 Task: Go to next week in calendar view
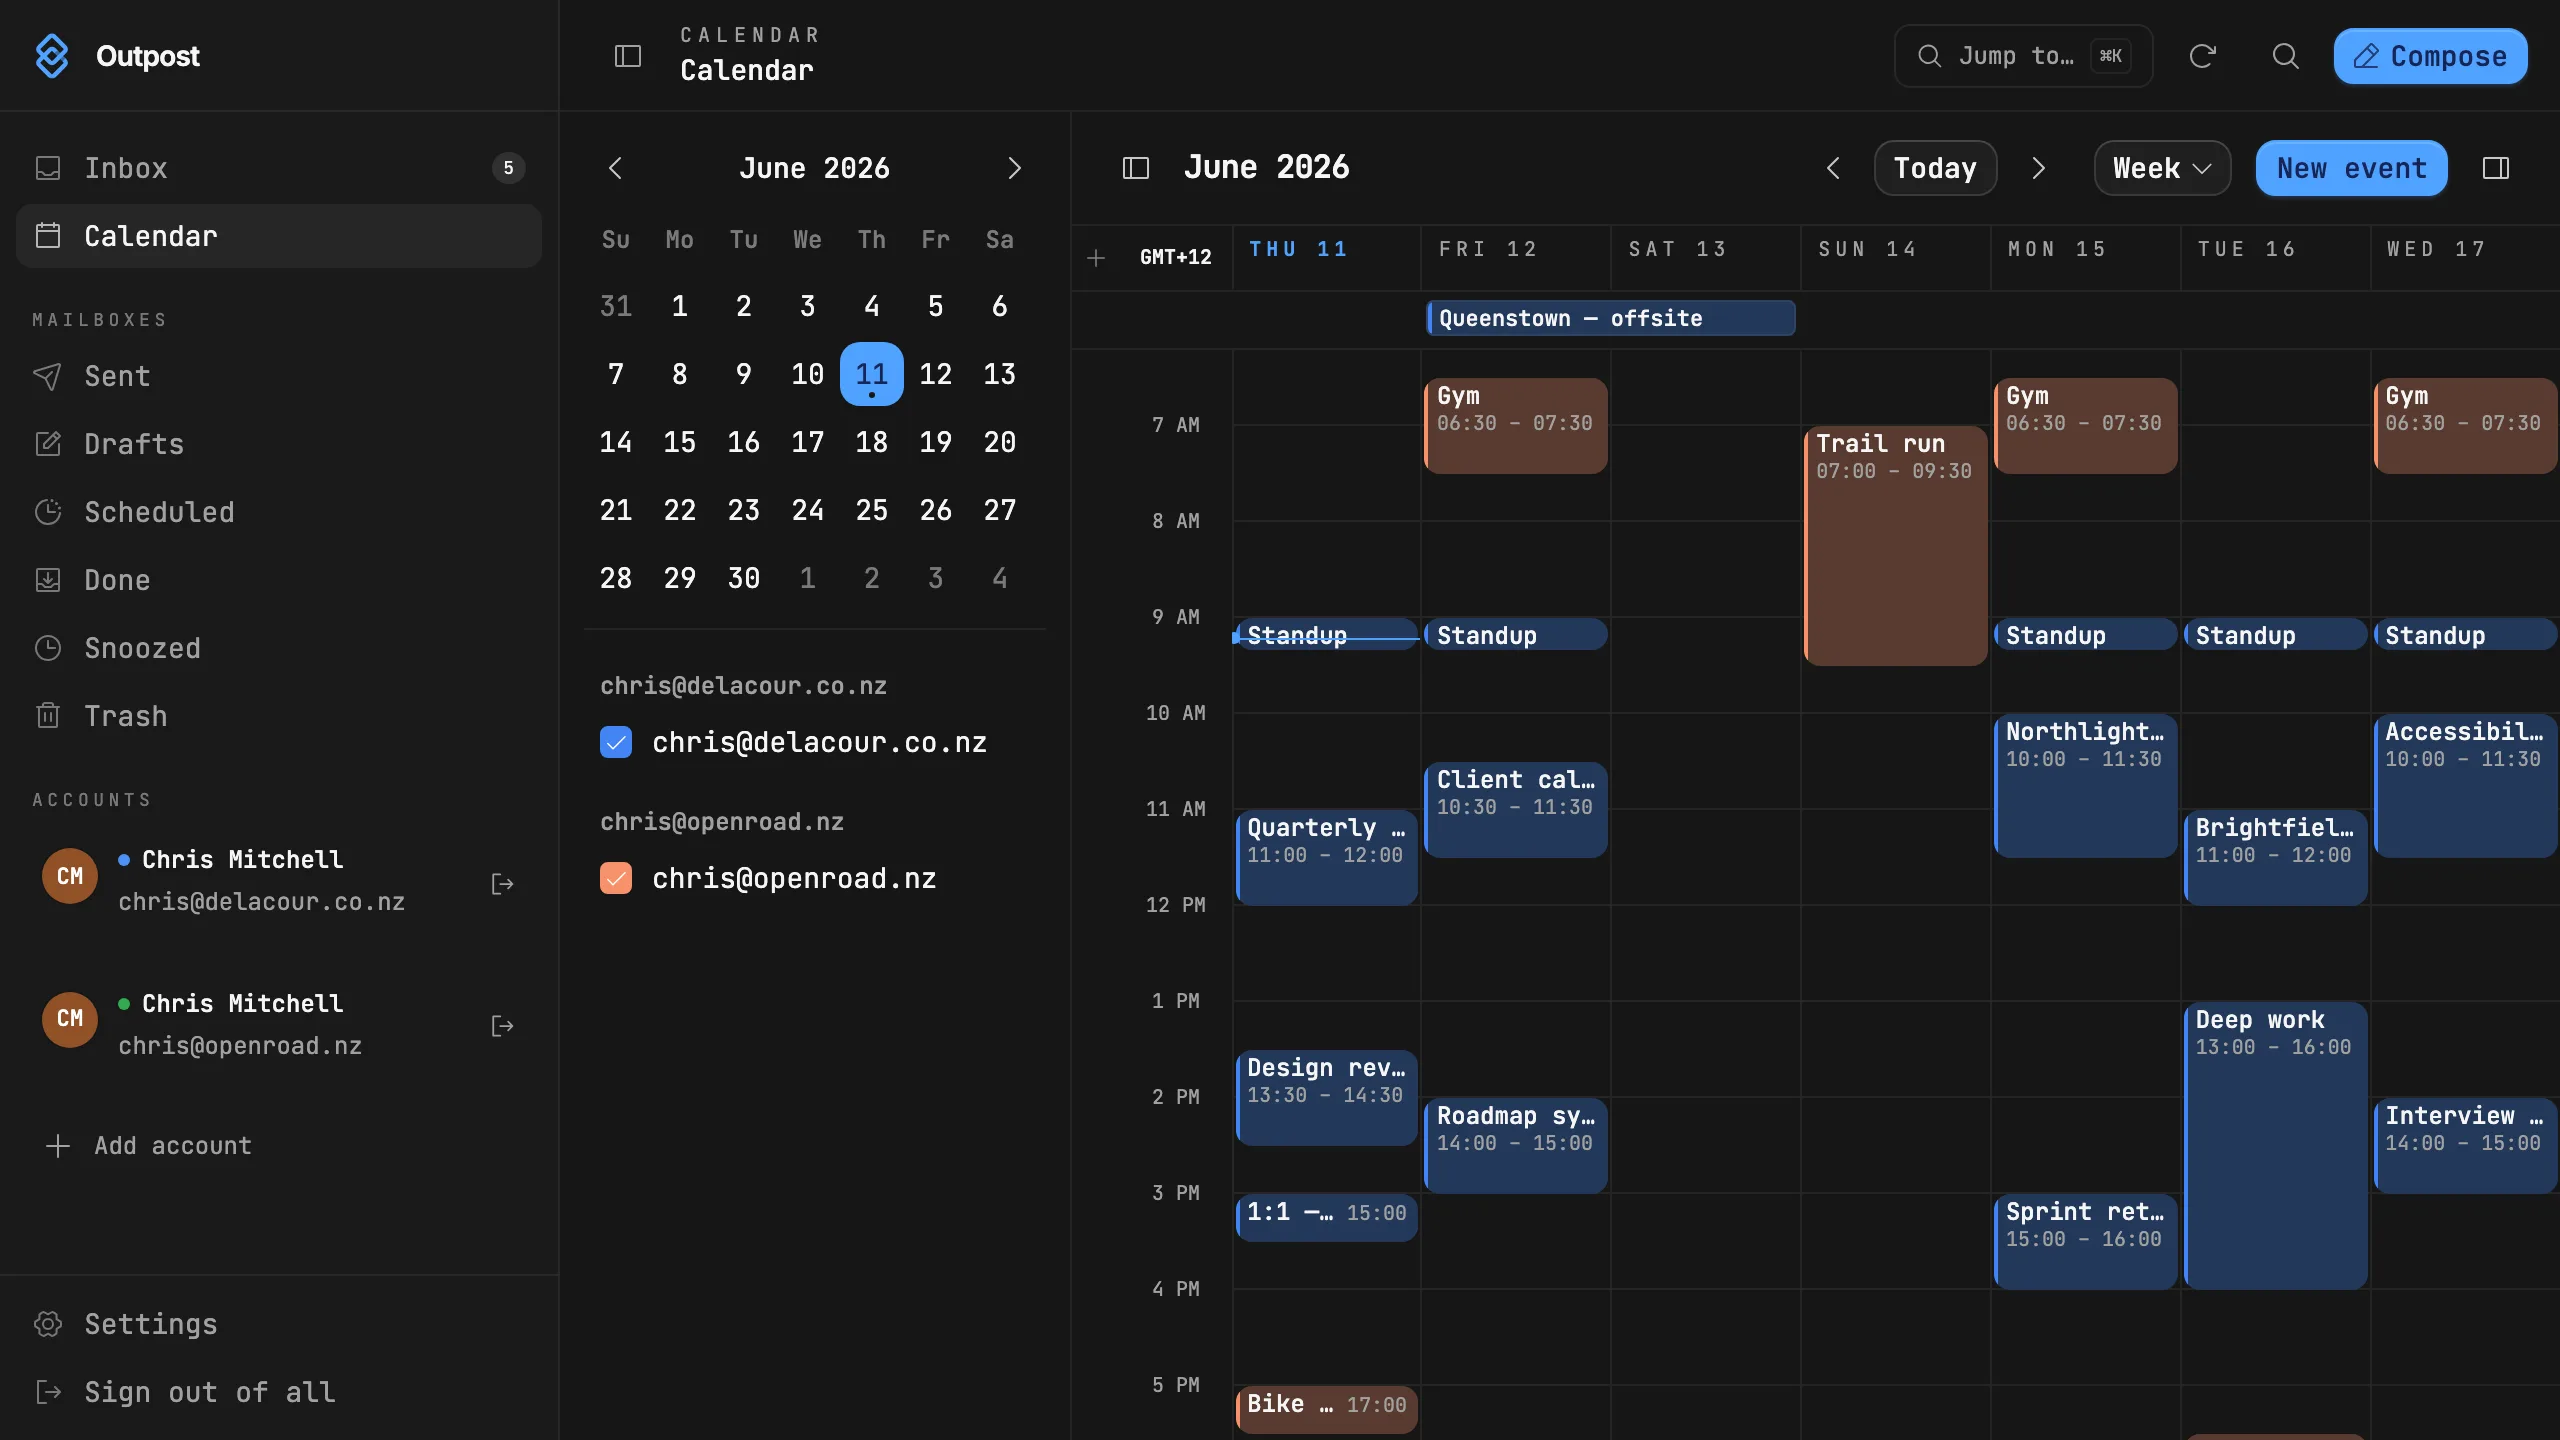[x=2039, y=168]
